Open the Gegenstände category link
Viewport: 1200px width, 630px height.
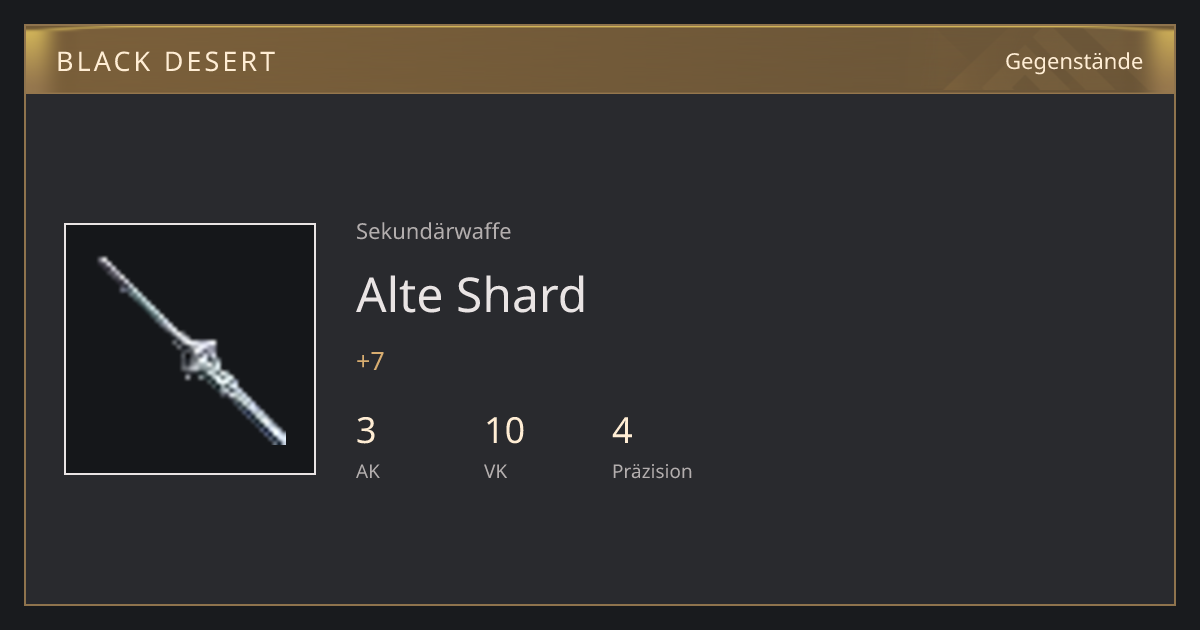pos(1074,62)
